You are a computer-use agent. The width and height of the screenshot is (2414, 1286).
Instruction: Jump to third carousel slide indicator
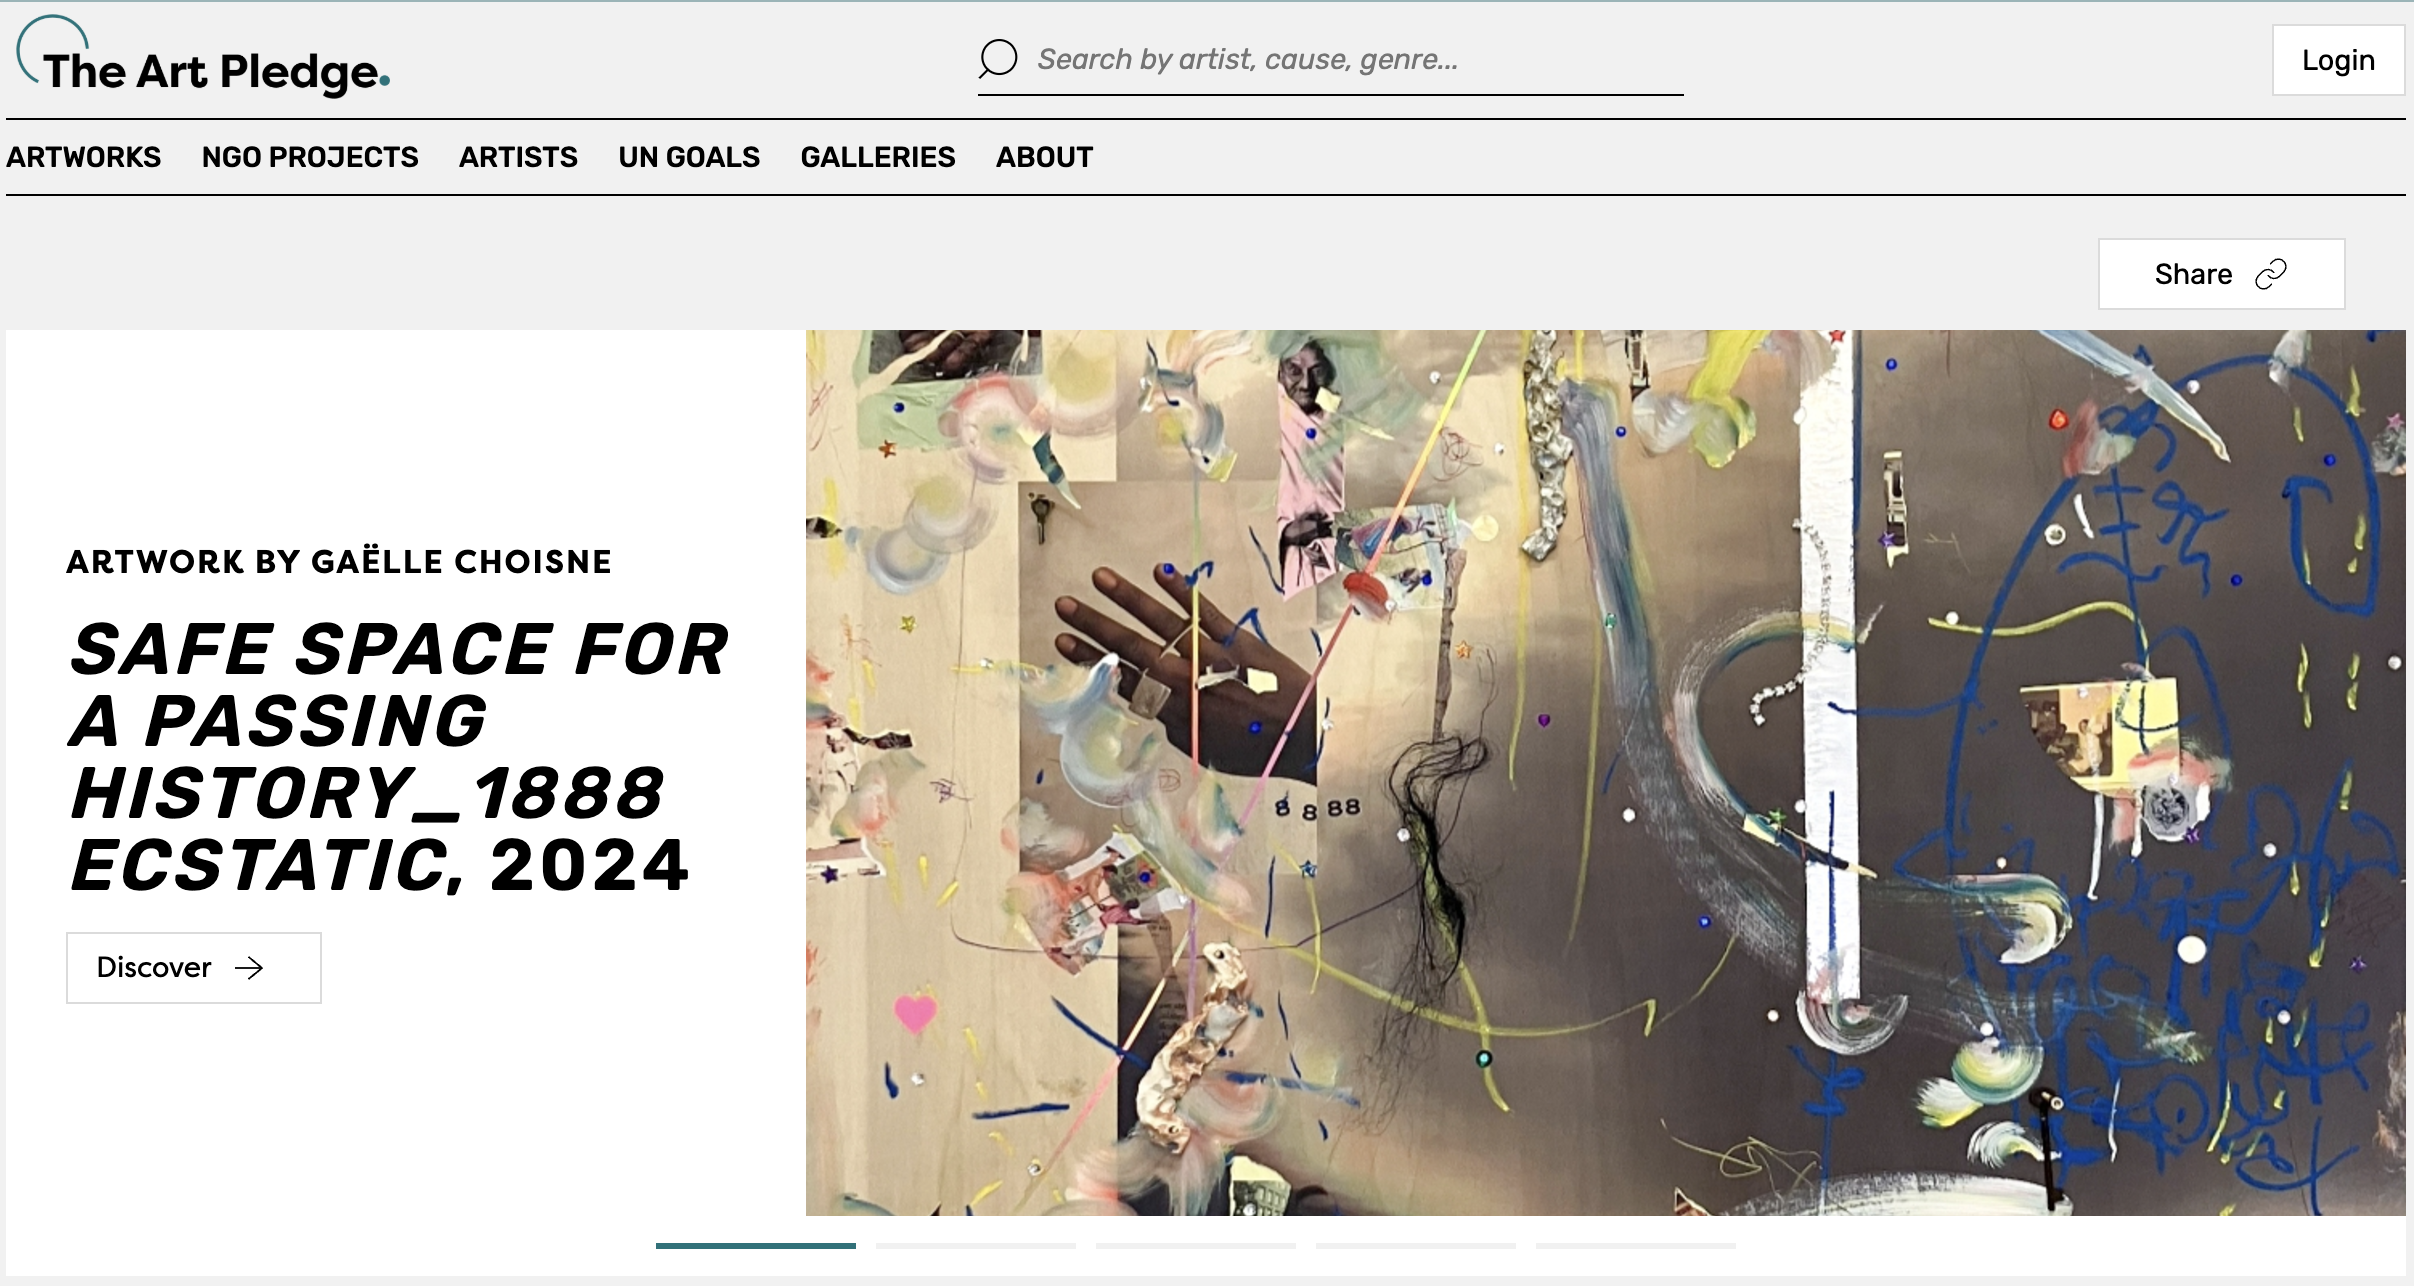point(1196,1246)
